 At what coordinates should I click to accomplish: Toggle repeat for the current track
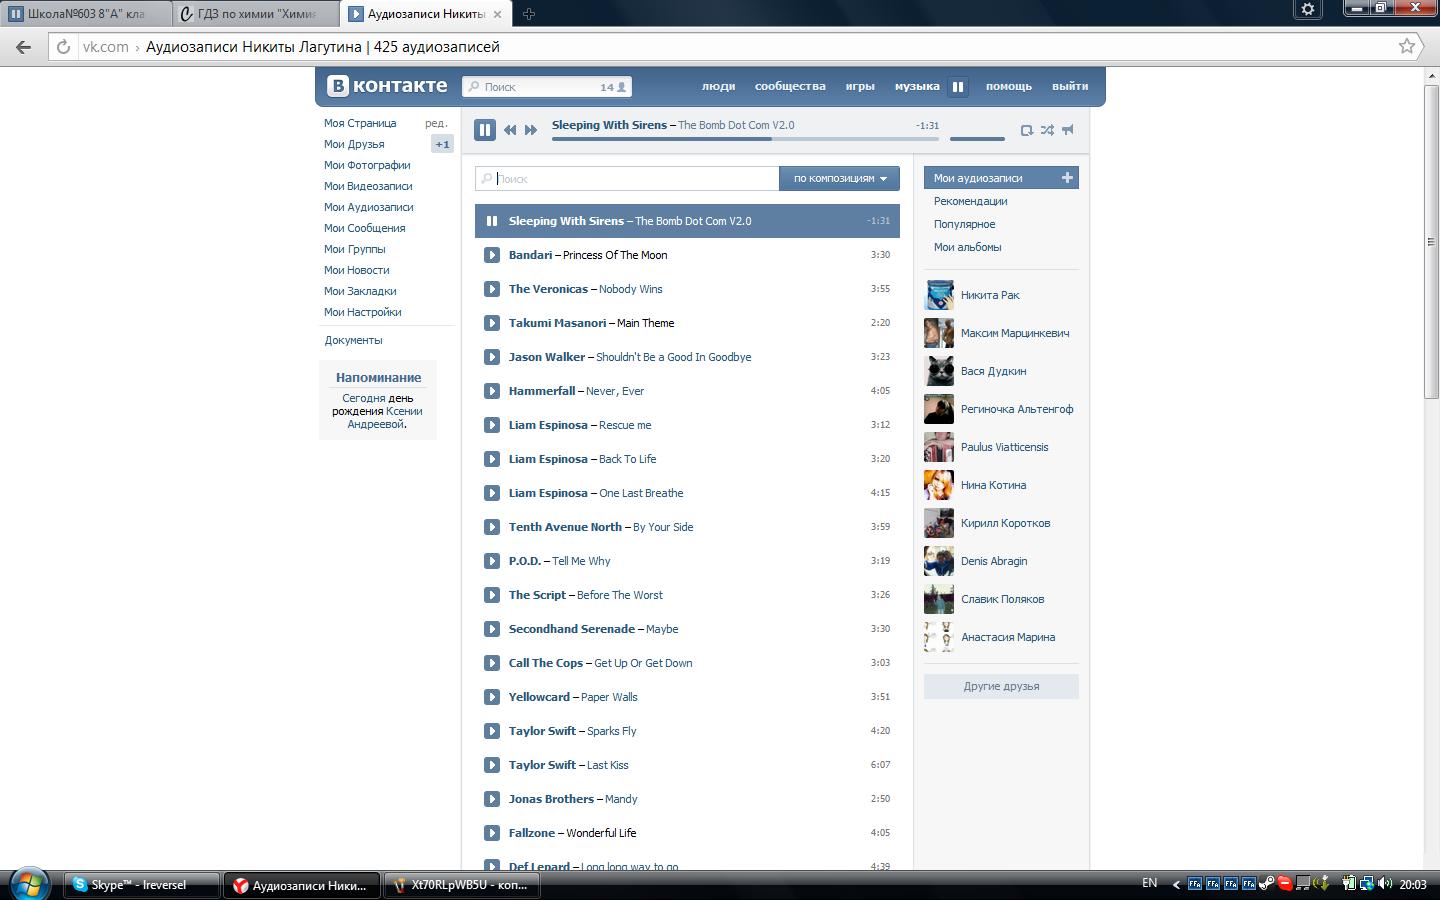pos(1026,130)
